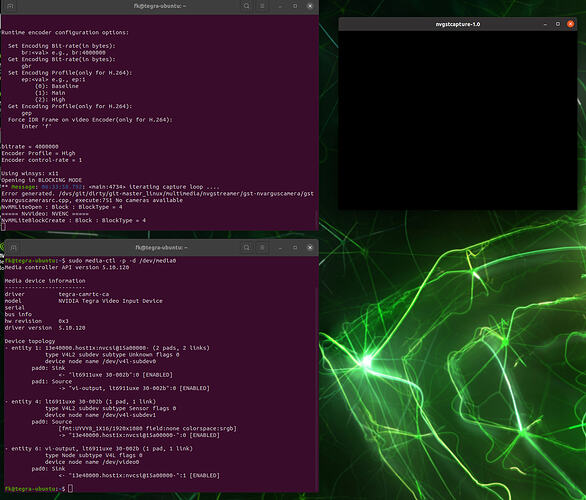Click the nvgstcapture-1.0 title bar text
The height and width of the screenshot is (500, 586).
pos(458,24)
